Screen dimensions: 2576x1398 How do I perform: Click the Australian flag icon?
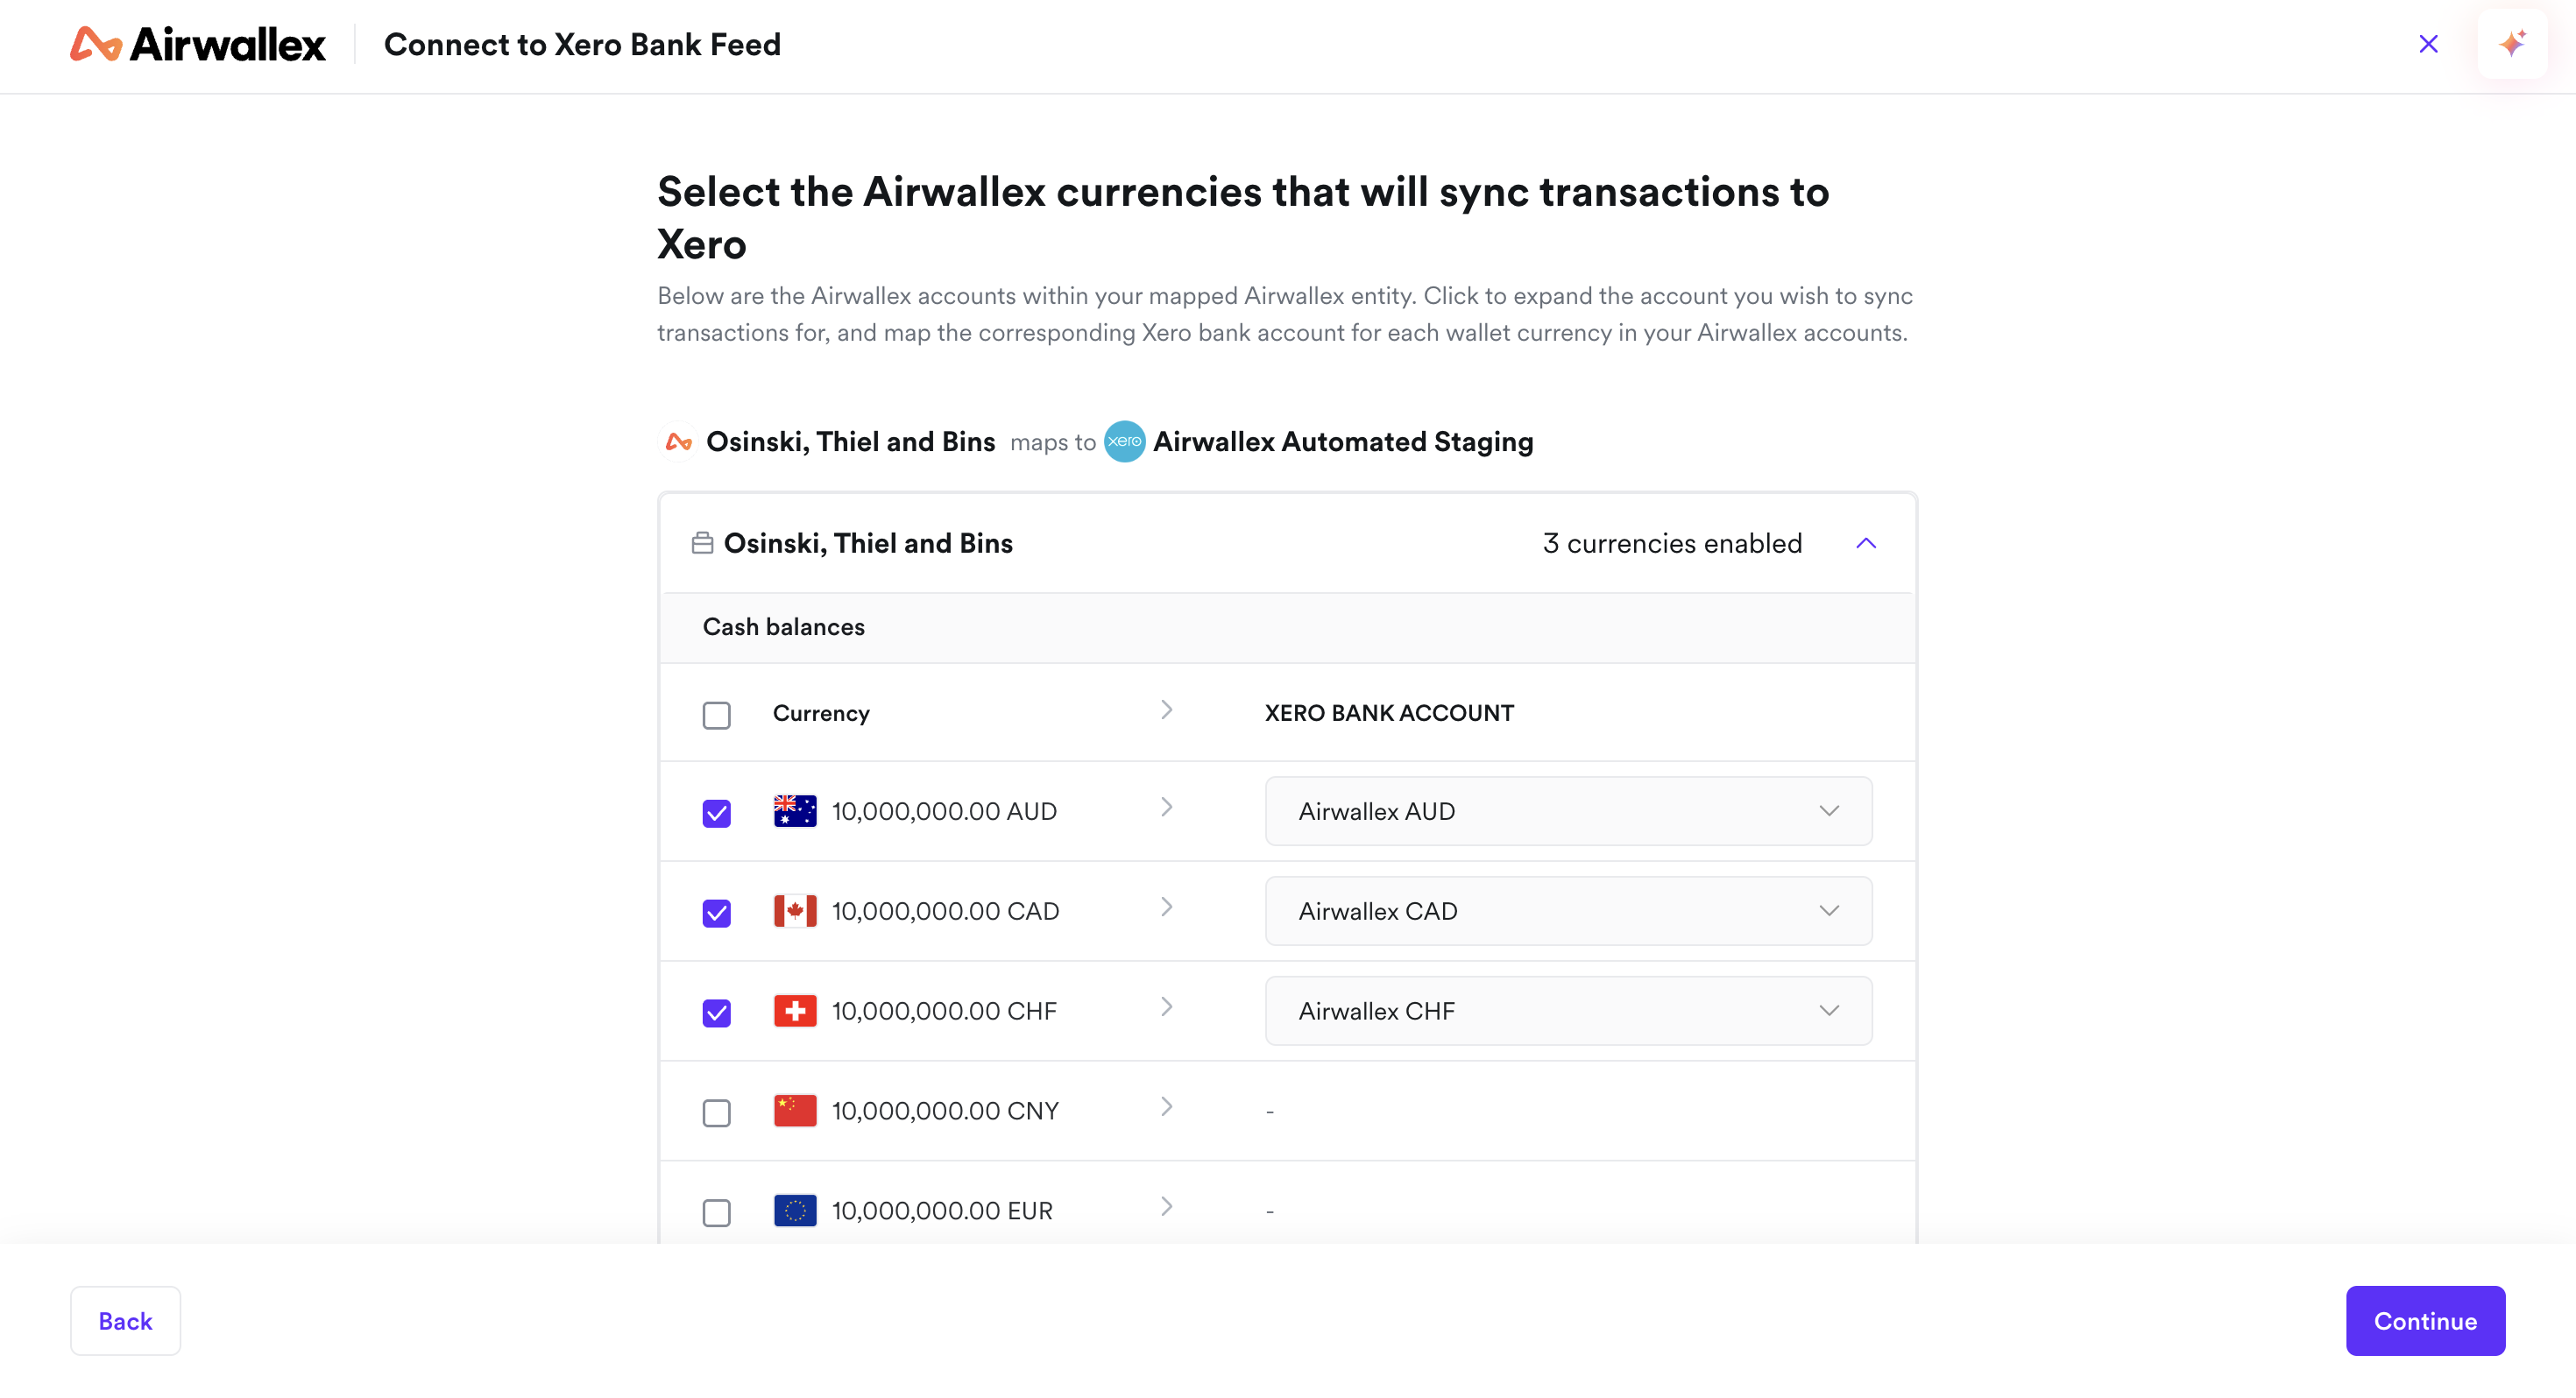click(x=795, y=811)
